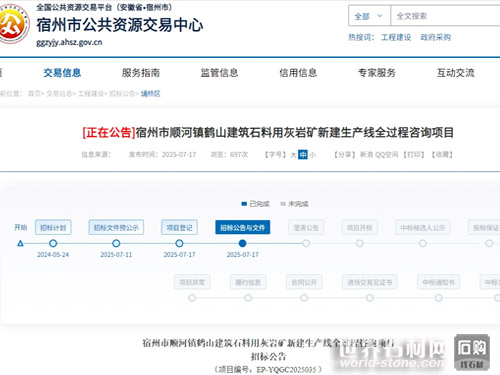Click the 【收藏】 favorite link

click(x=442, y=155)
